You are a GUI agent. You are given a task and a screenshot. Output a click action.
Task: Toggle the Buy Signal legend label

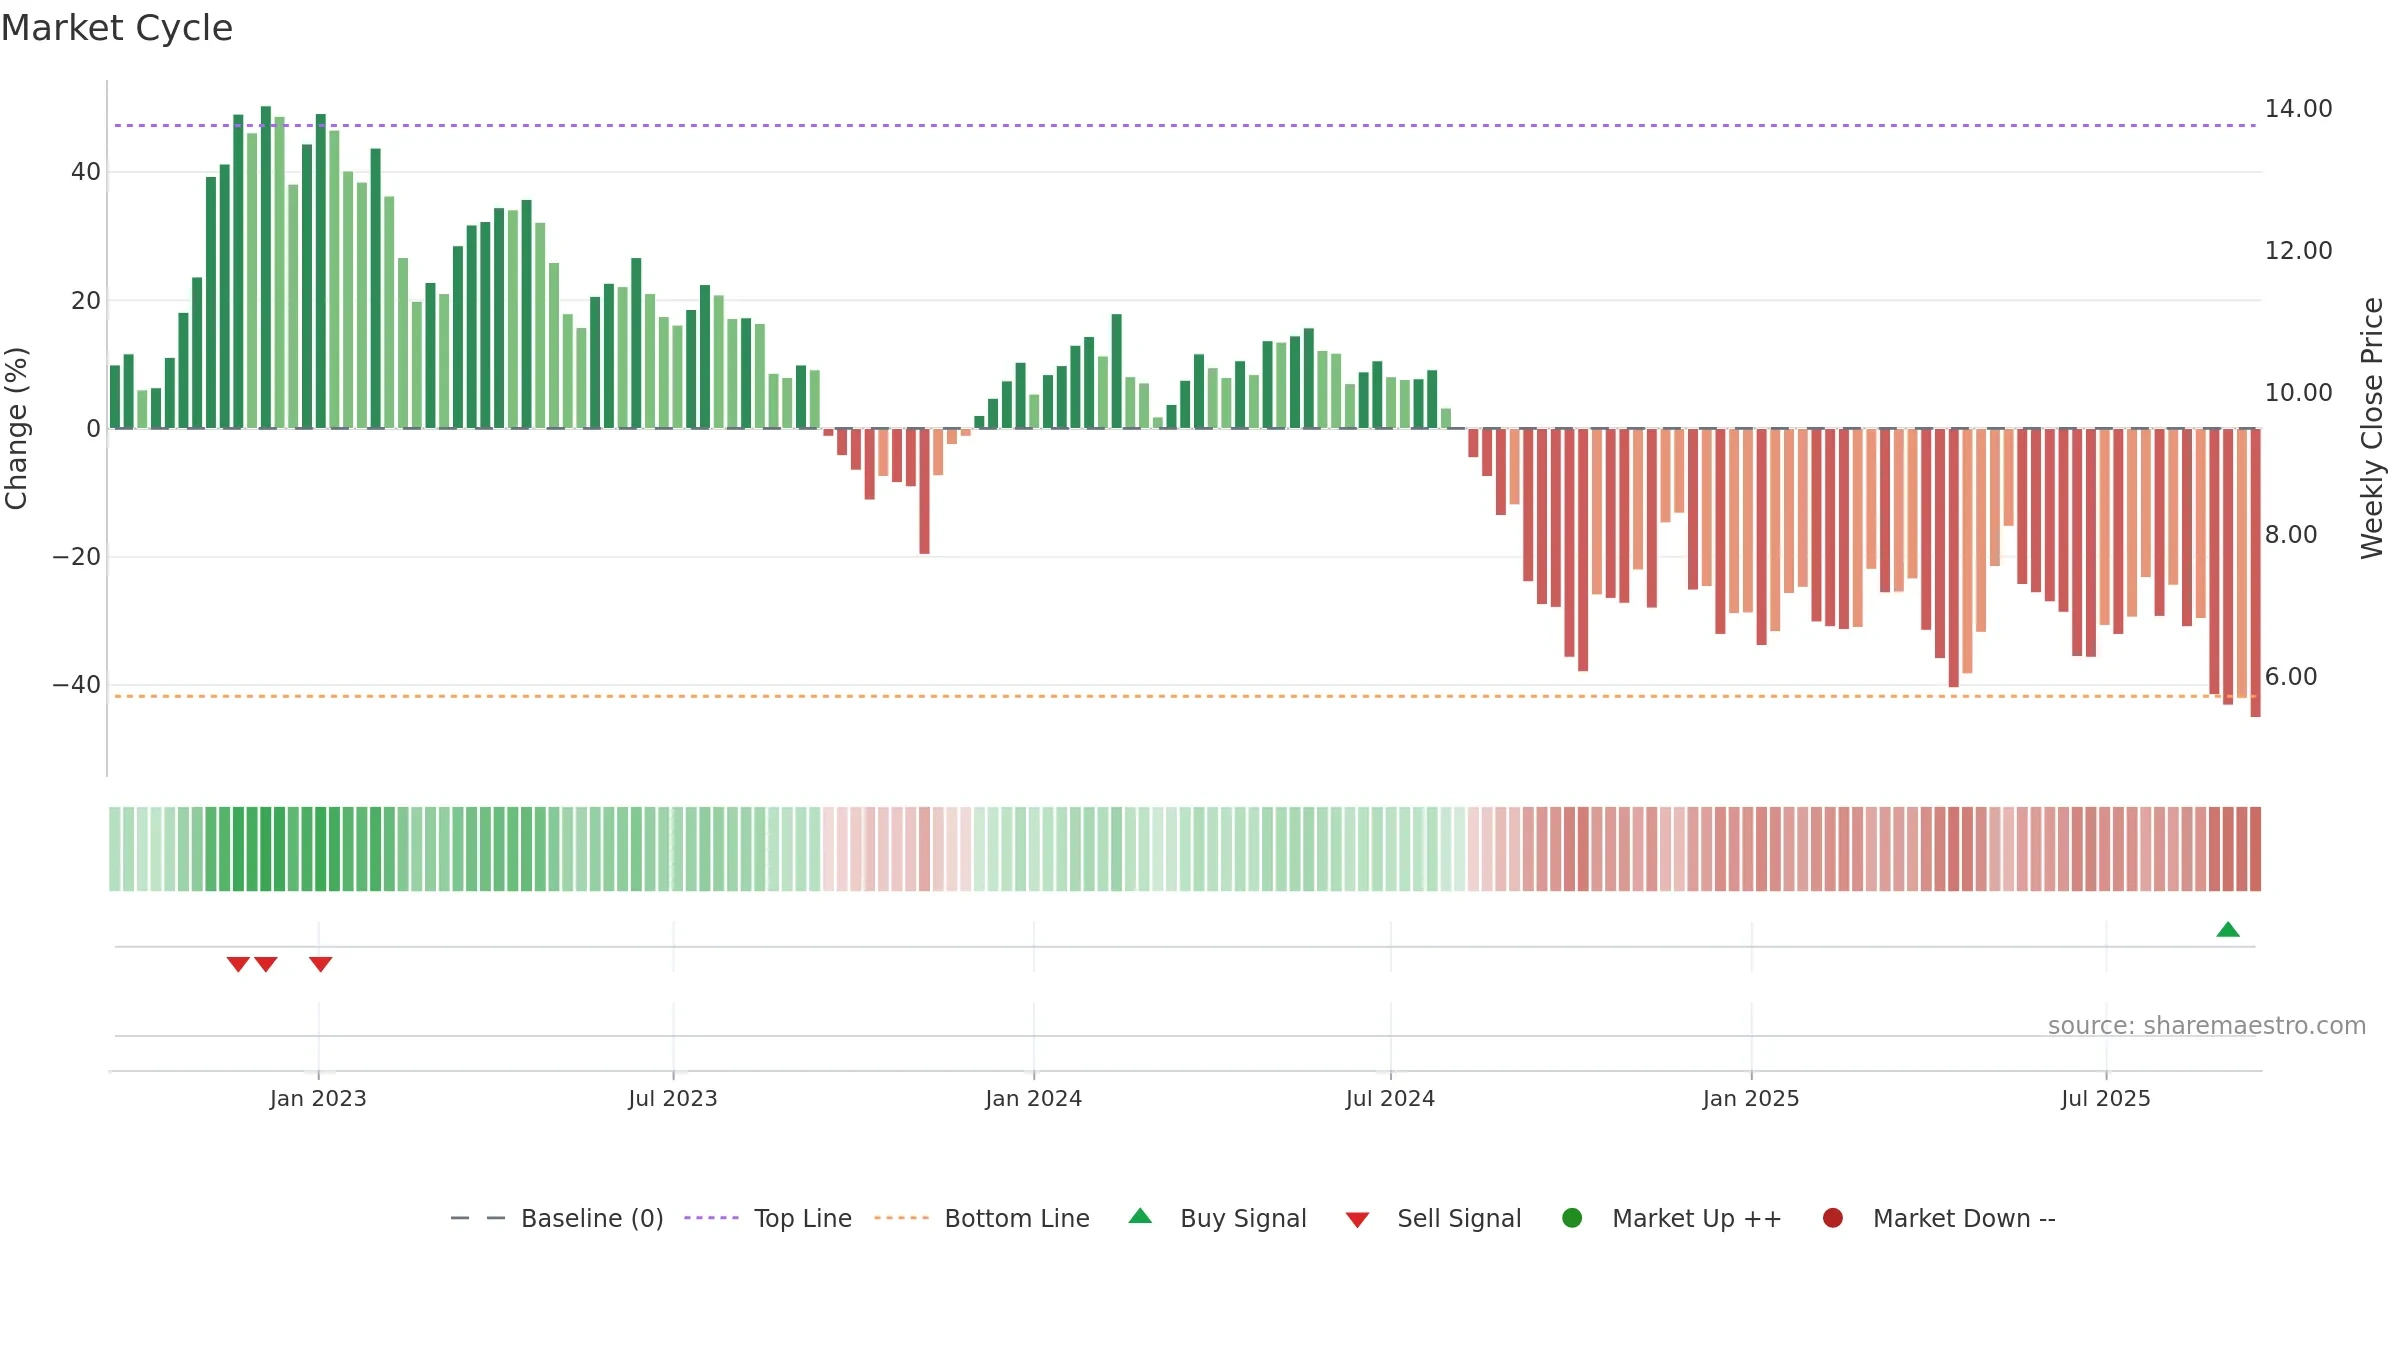click(1243, 1219)
